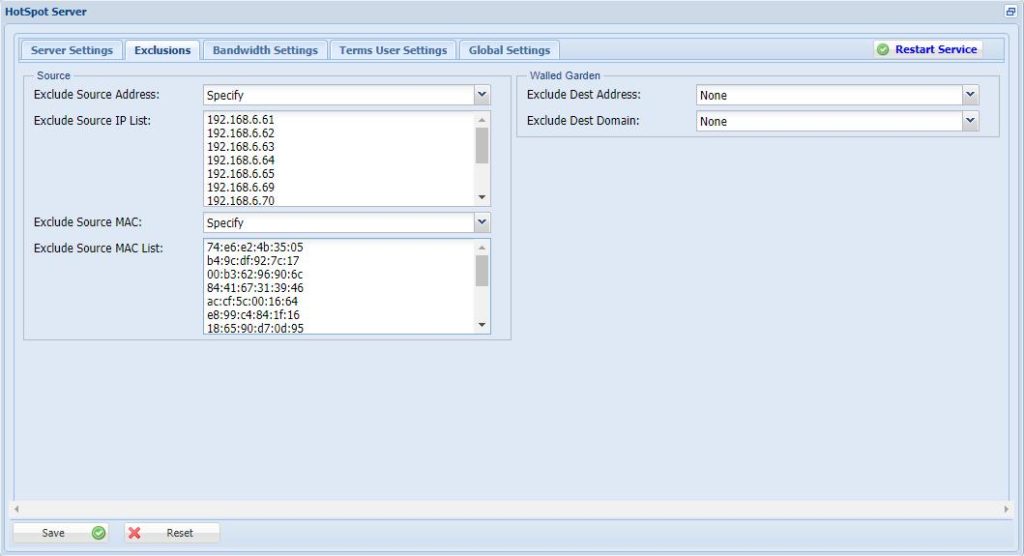1024x556 pixels.
Task: Click the 192.168.6.65 entry in IP list
Action: [241, 173]
